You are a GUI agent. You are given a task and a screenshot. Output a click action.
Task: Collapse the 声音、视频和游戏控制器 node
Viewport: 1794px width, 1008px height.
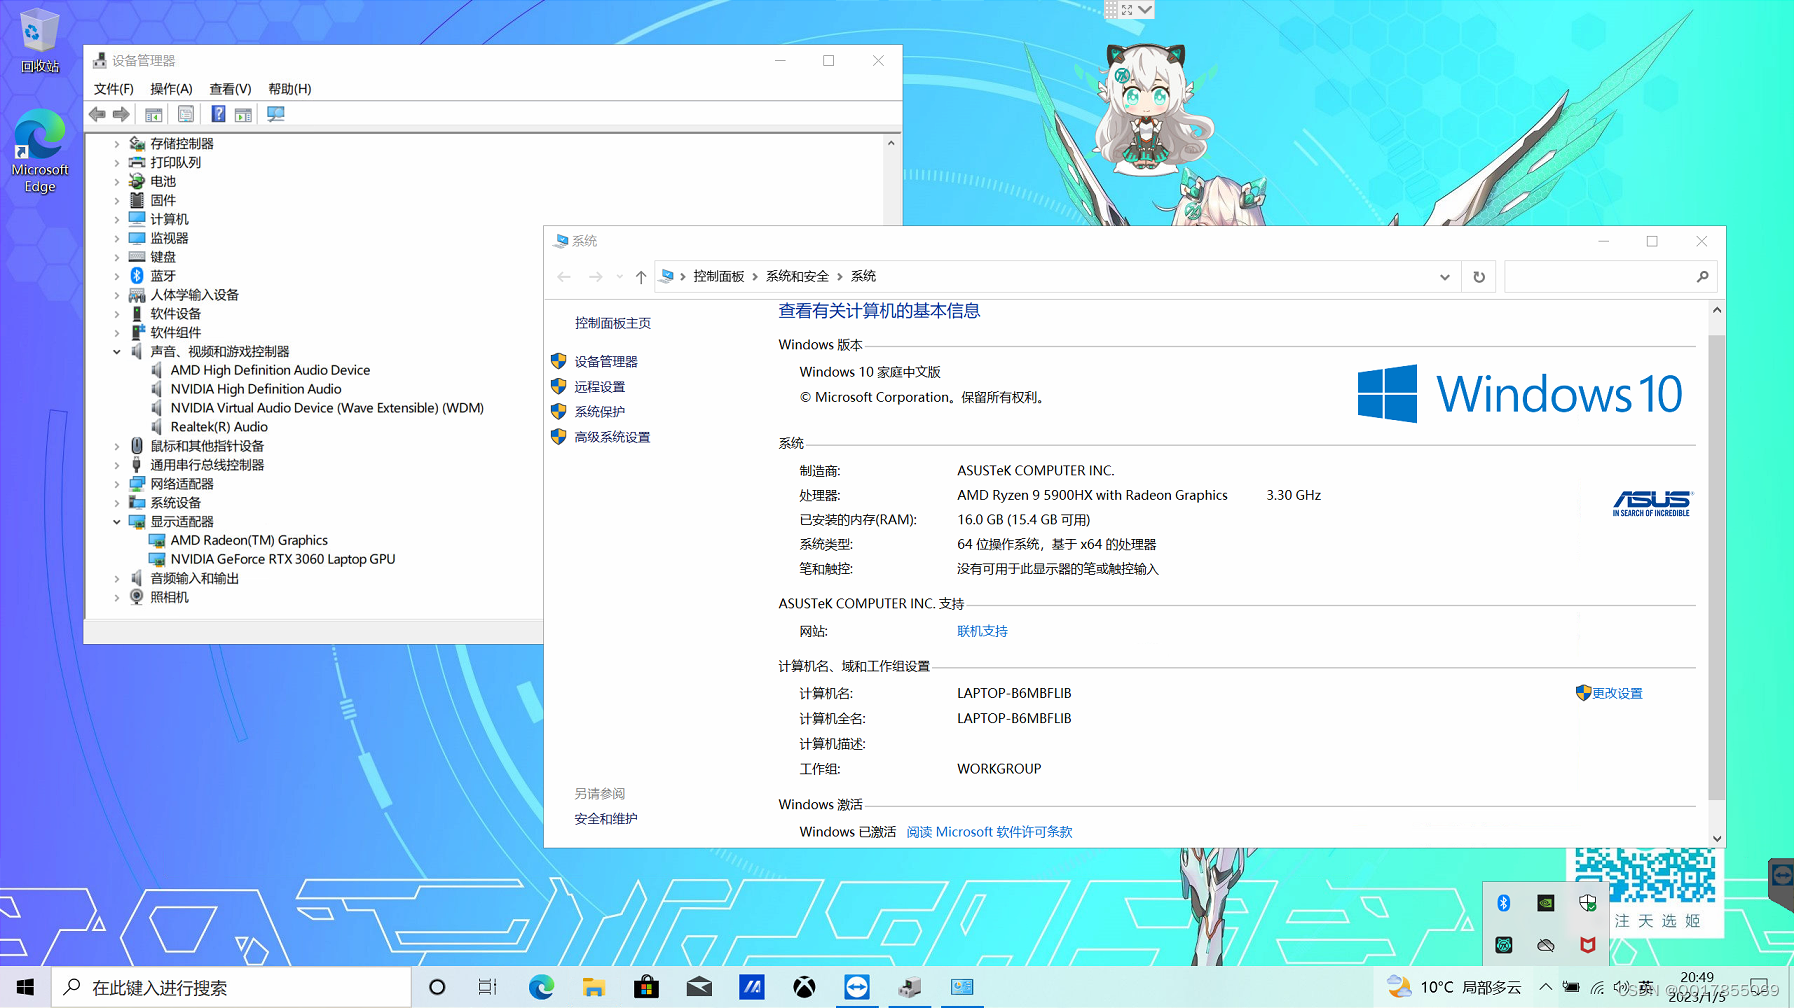click(117, 352)
